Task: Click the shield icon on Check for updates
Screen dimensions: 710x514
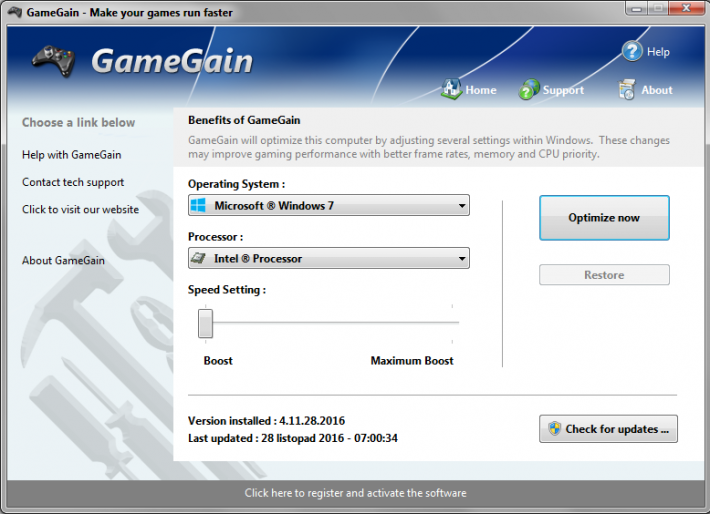Action: tap(554, 428)
